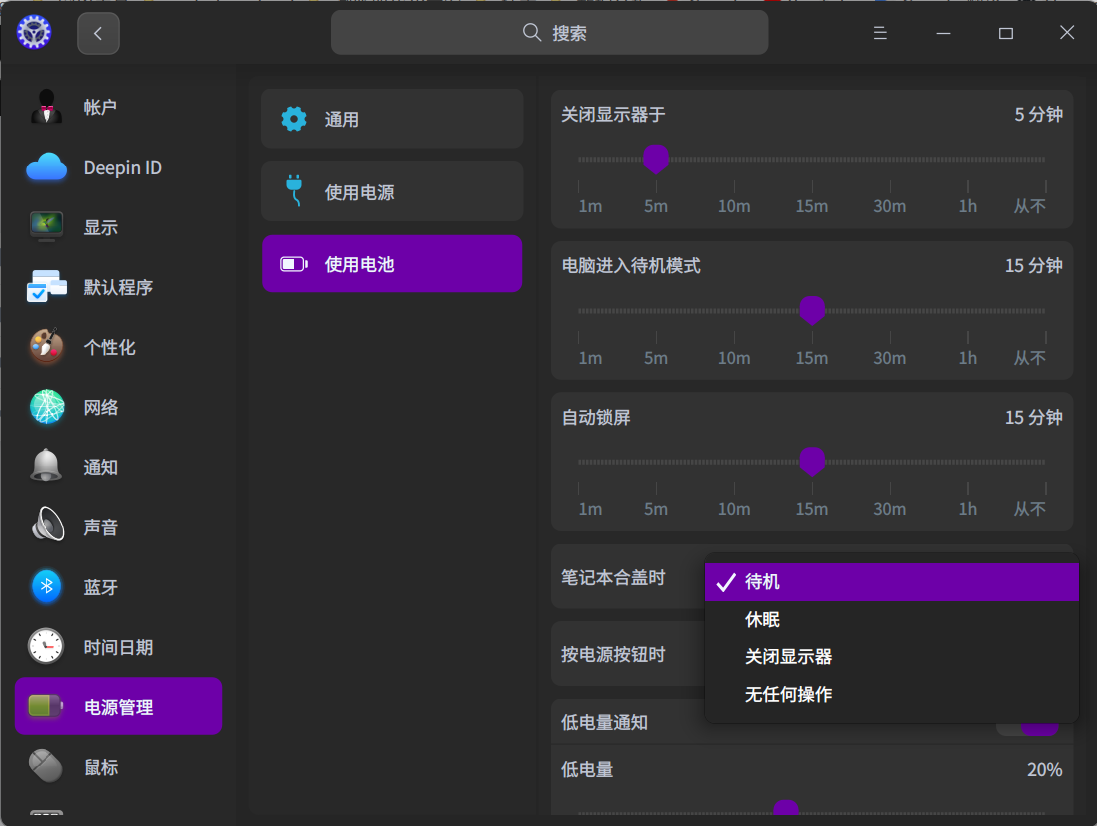Image resolution: width=1097 pixels, height=826 pixels.
Task: Click the 网络 network globe icon
Action: click(46, 407)
